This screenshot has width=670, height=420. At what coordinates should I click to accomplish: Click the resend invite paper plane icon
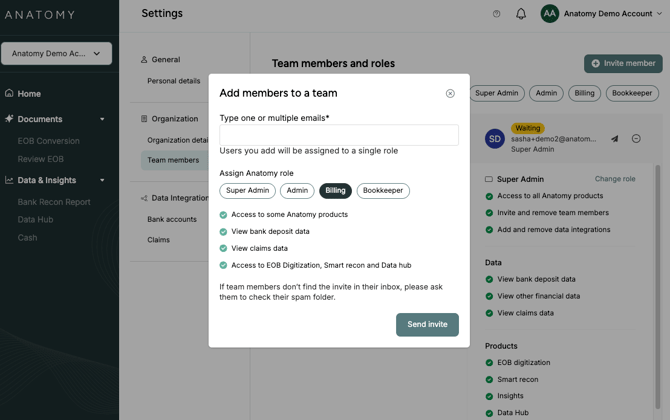(614, 139)
